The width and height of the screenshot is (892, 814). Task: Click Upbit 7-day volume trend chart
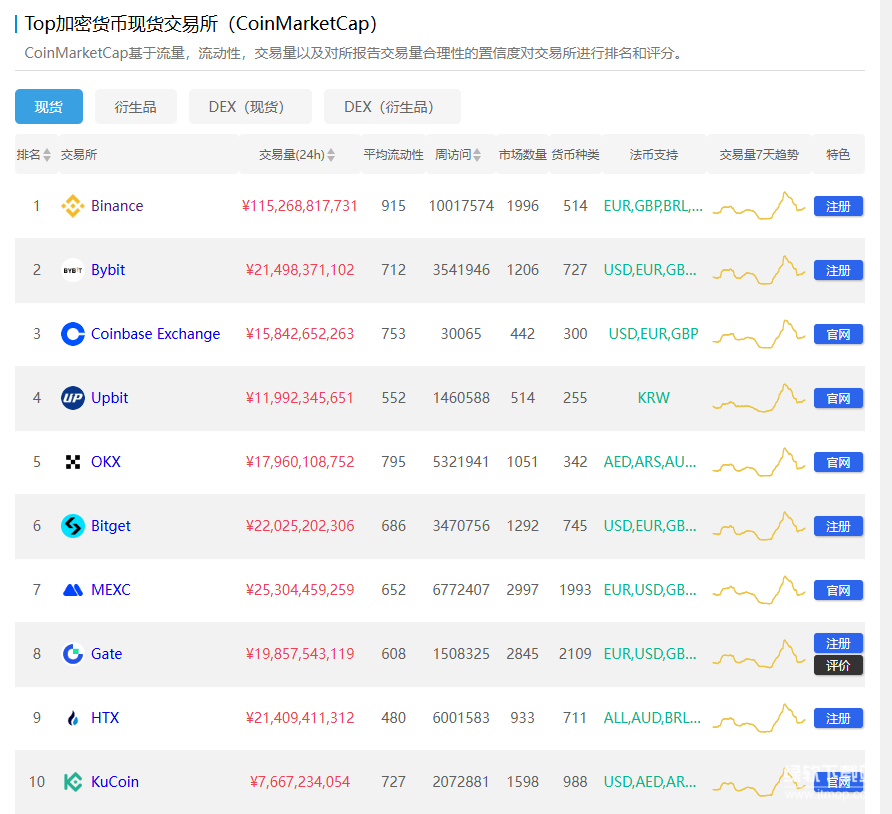point(759,398)
